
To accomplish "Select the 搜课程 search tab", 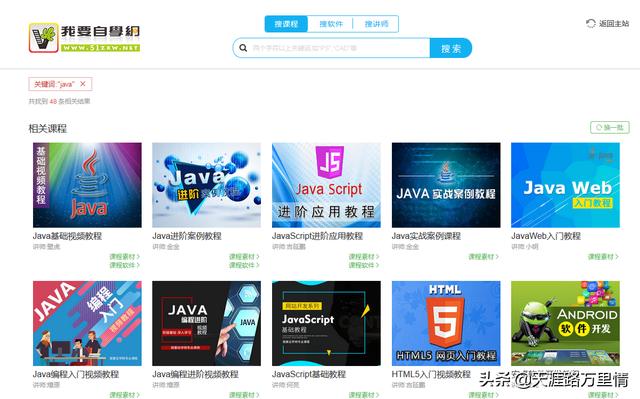I will coord(286,24).
